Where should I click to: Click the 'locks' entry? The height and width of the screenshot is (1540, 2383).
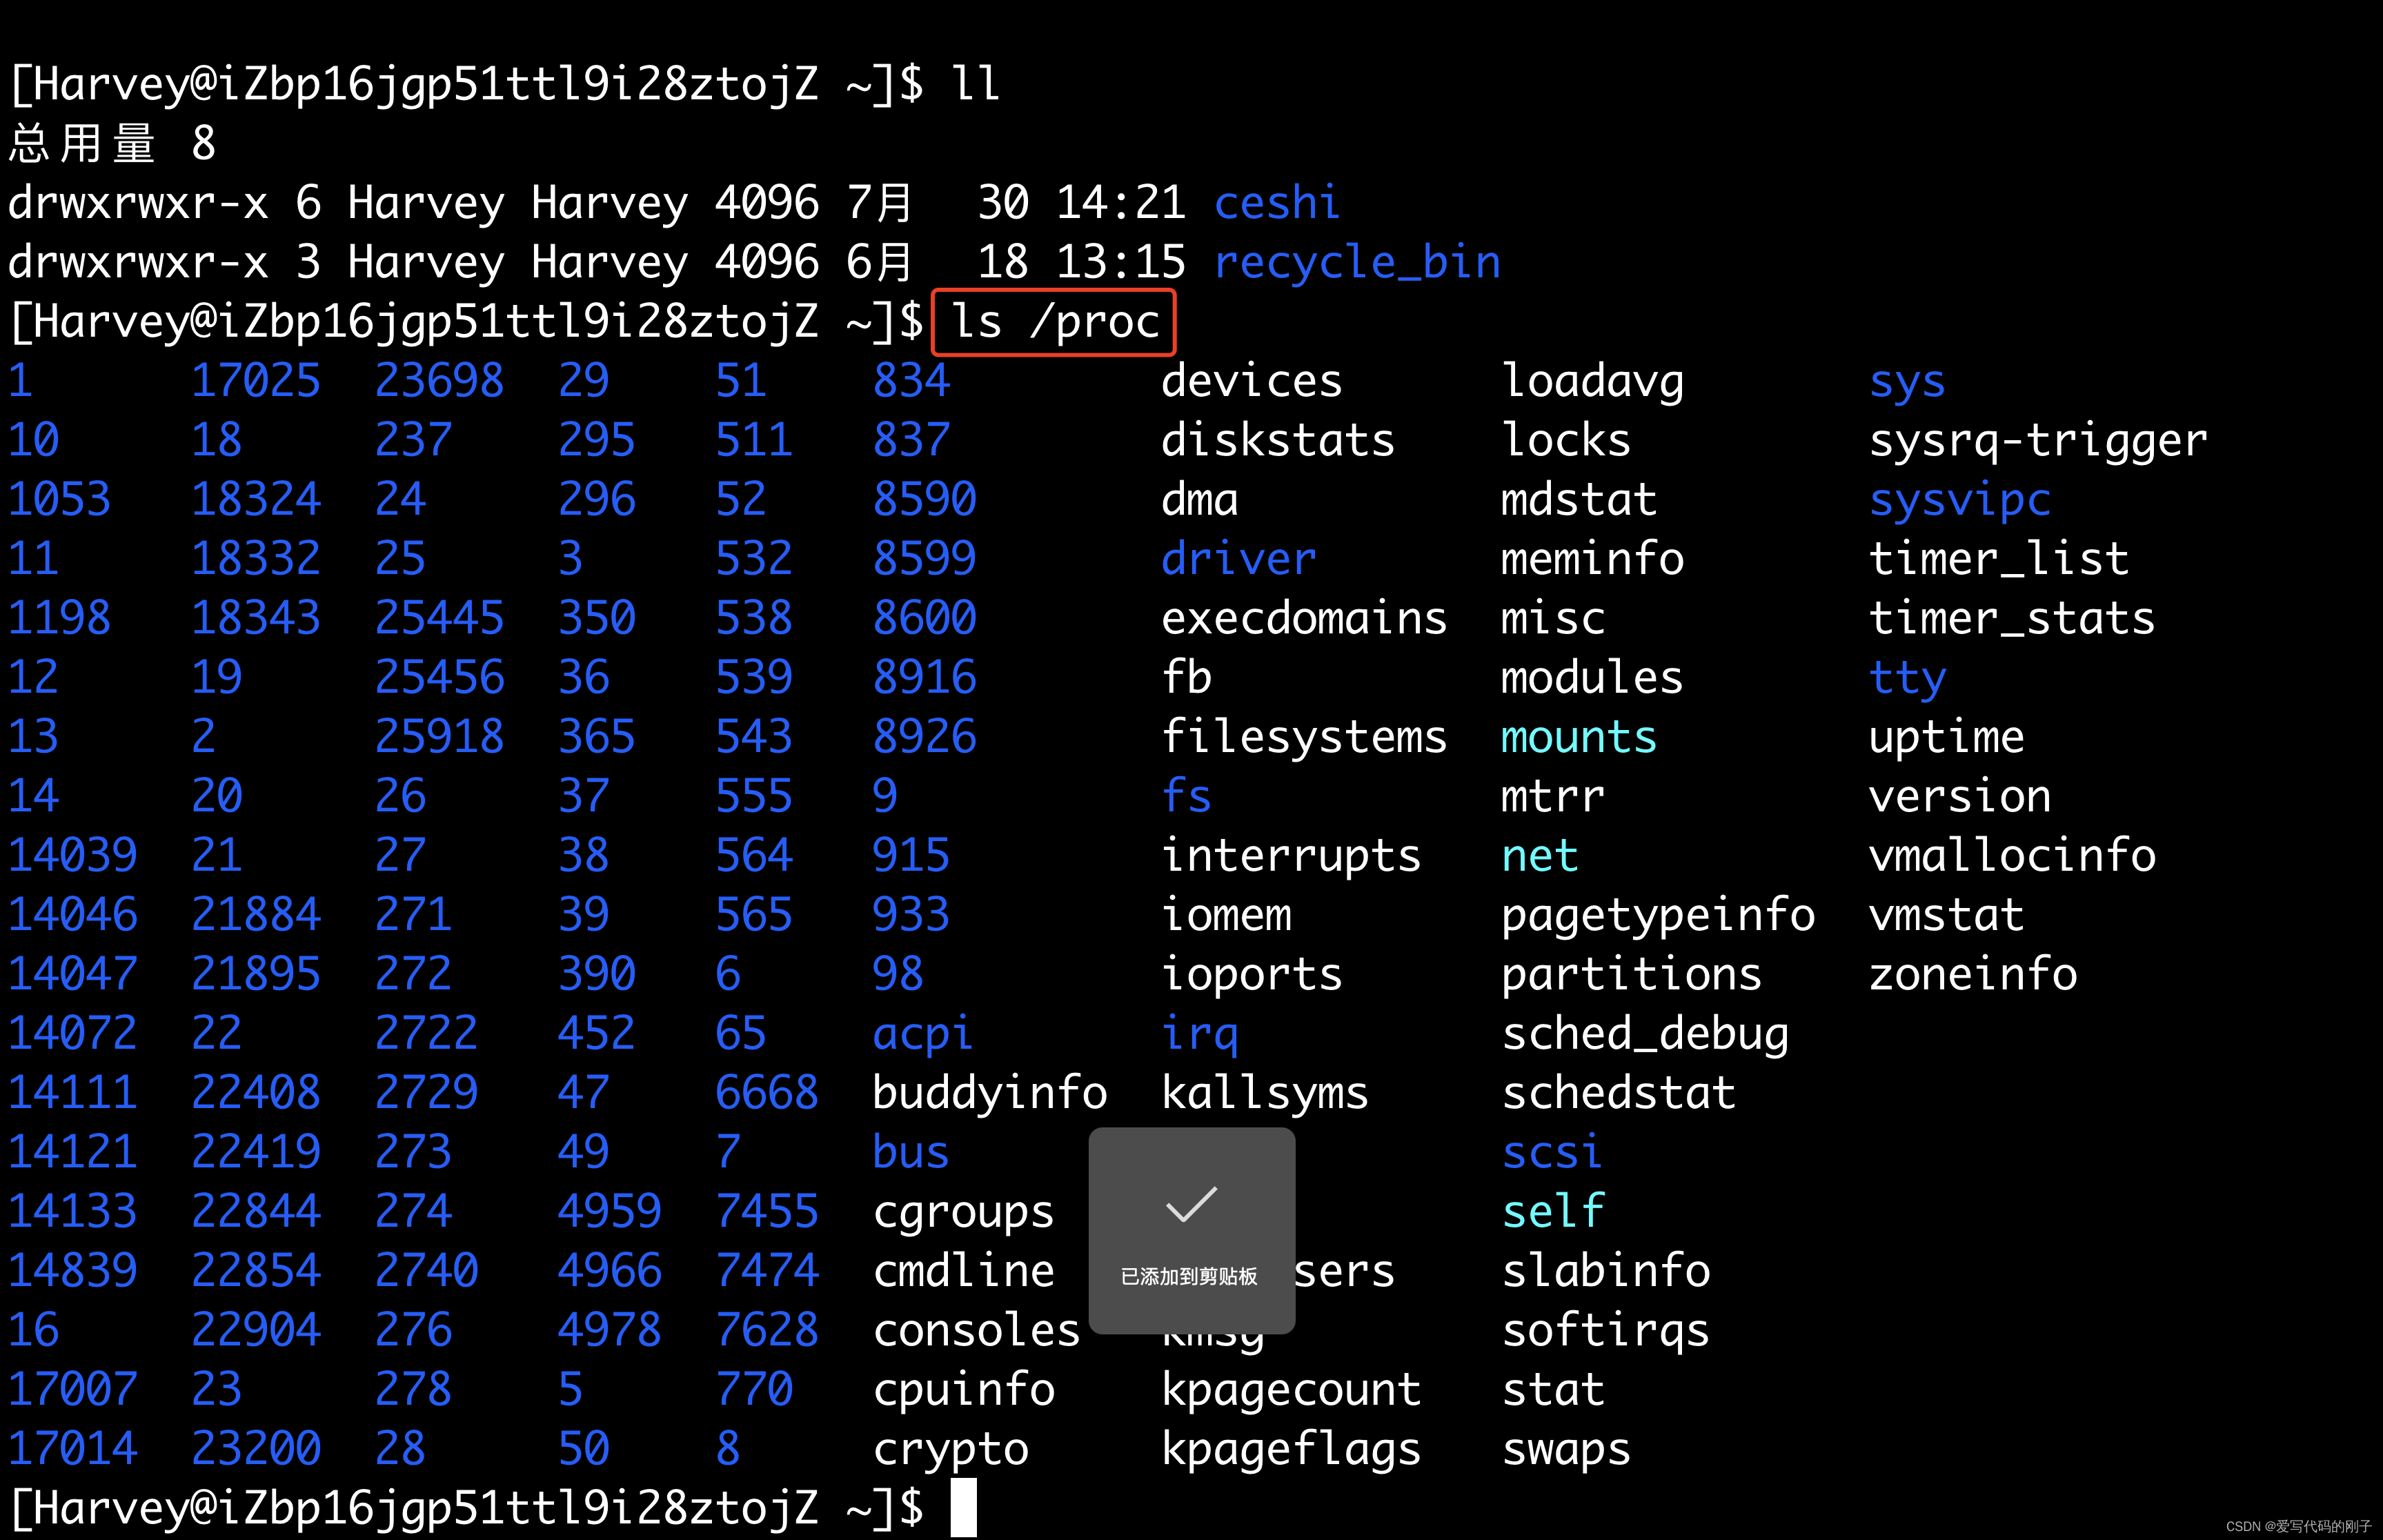pyautogui.click(x=1567, y=440)
